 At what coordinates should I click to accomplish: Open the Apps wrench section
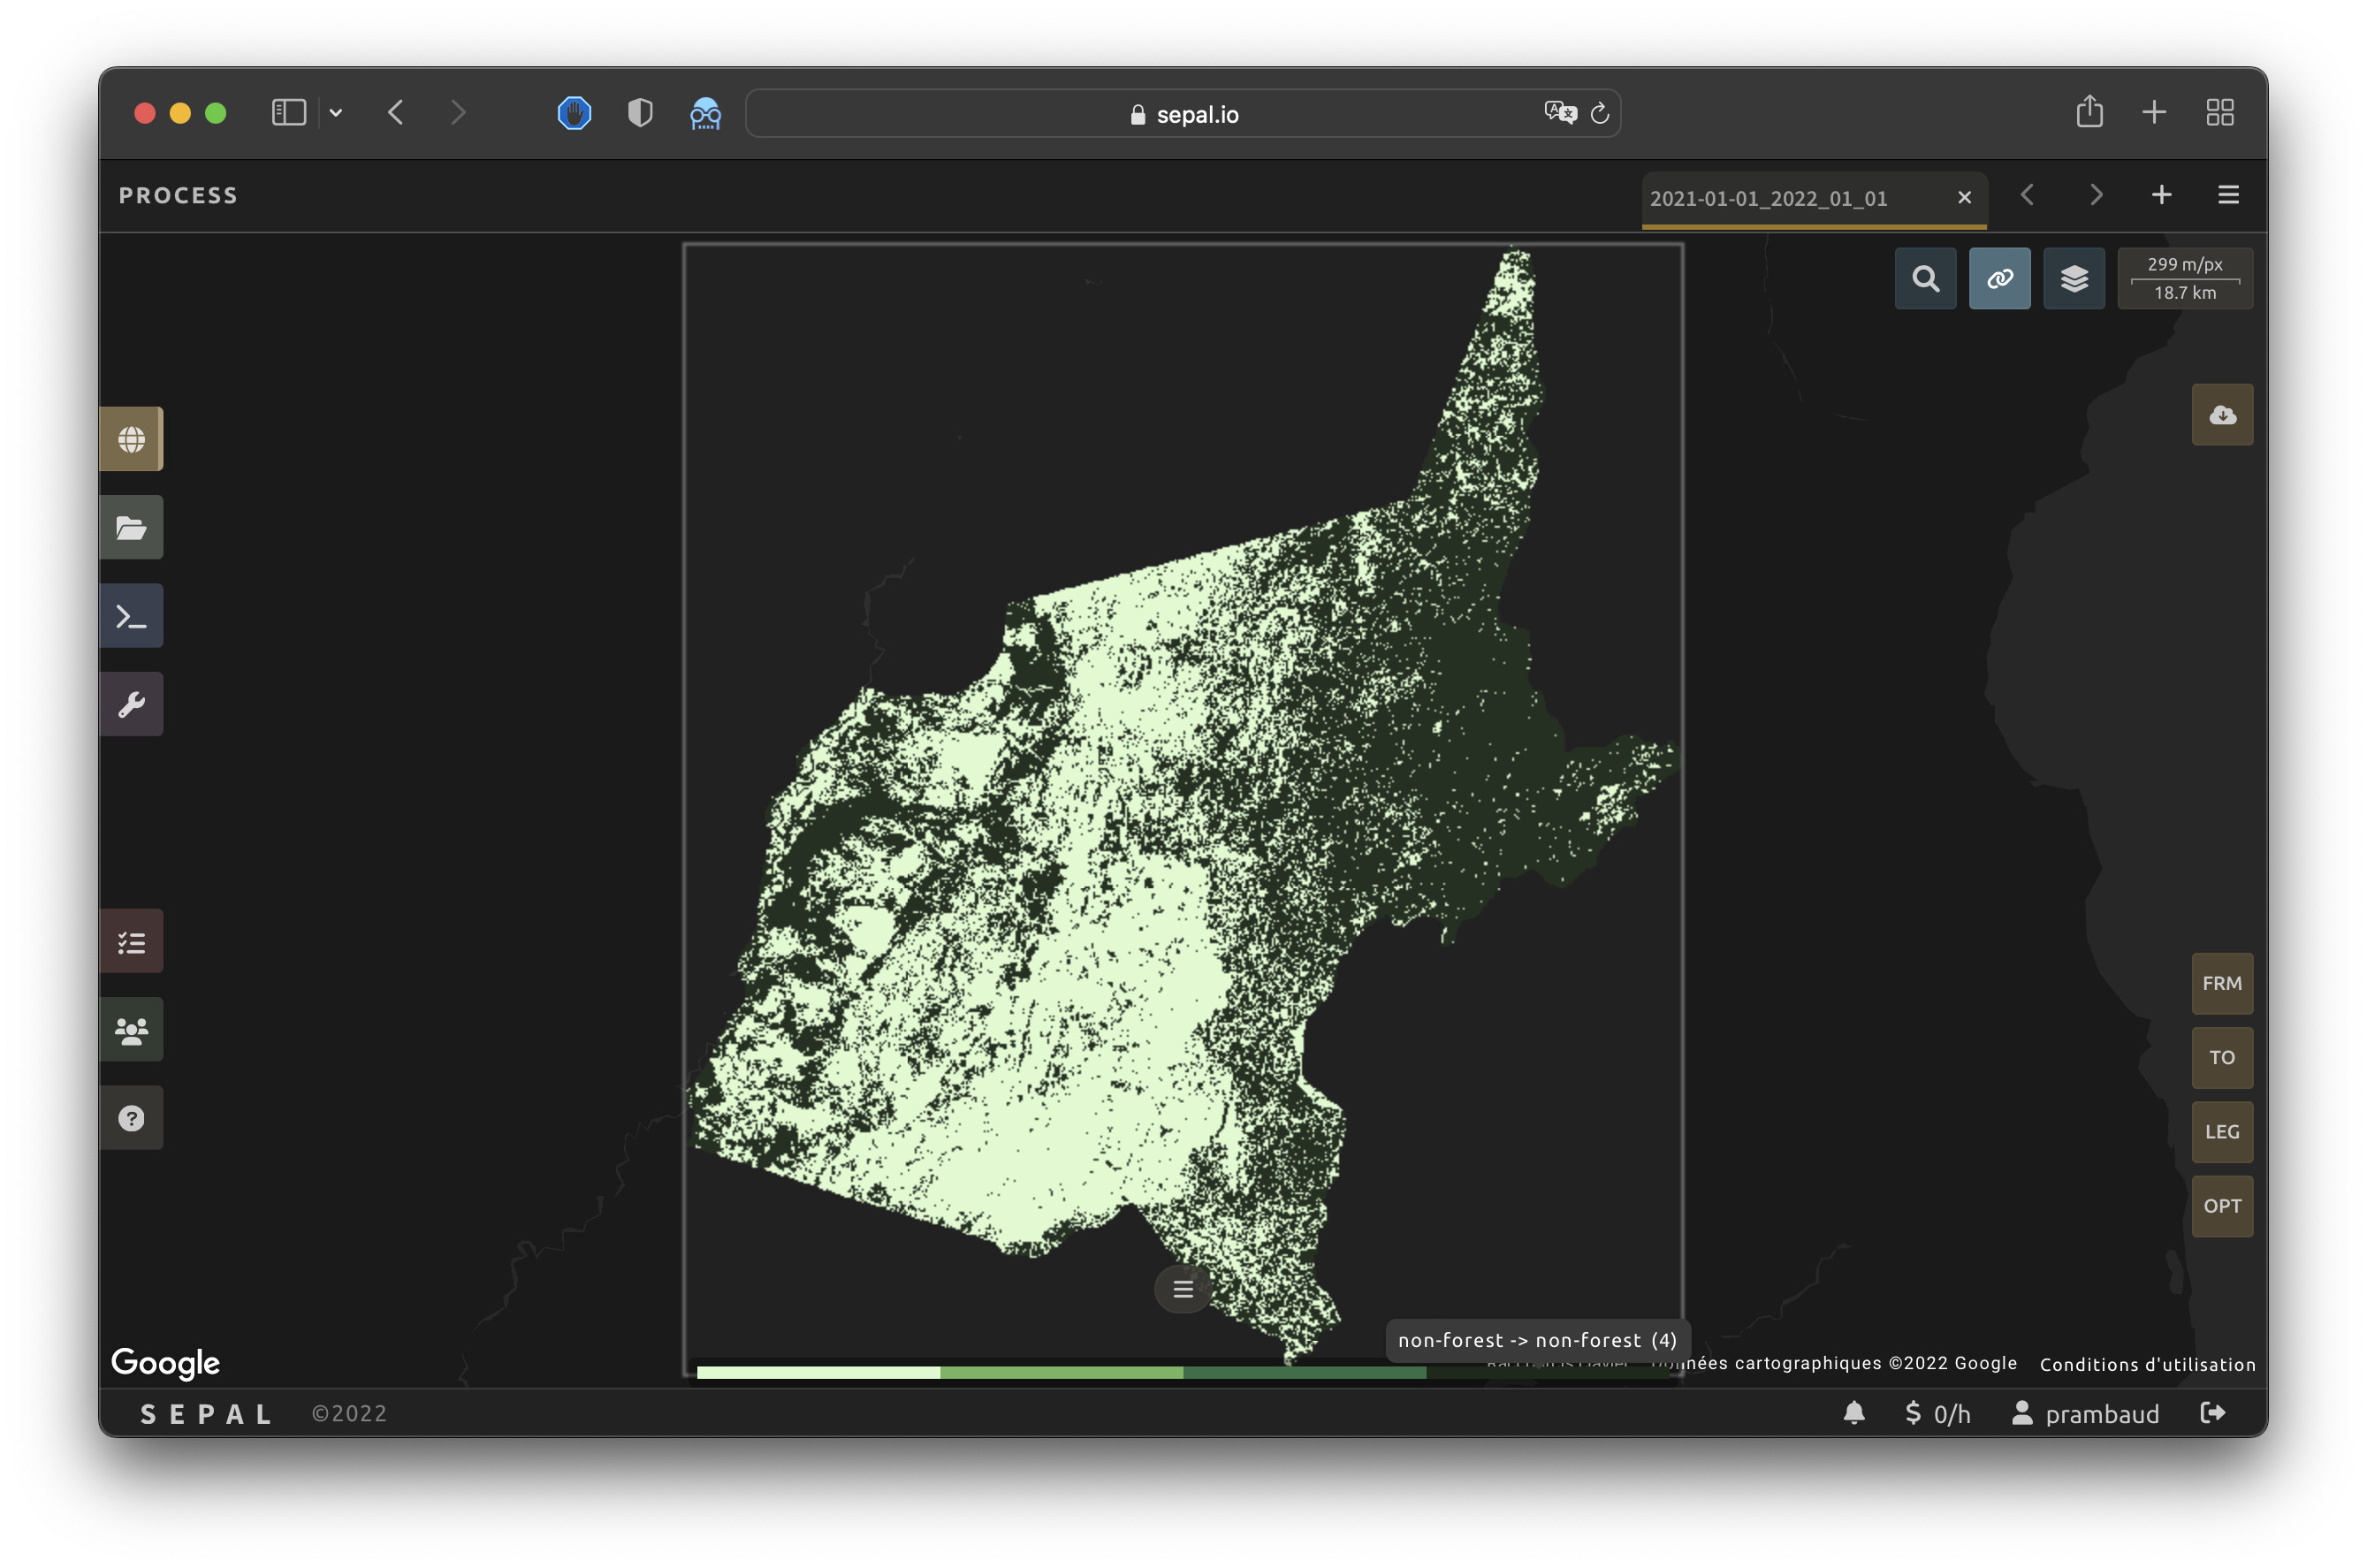tap(131, 704)
